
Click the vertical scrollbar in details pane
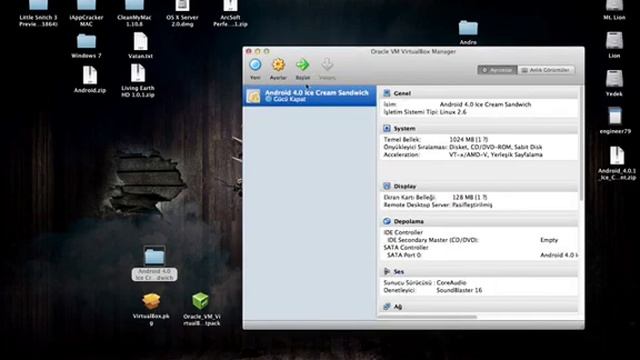(x=581, y=143)
